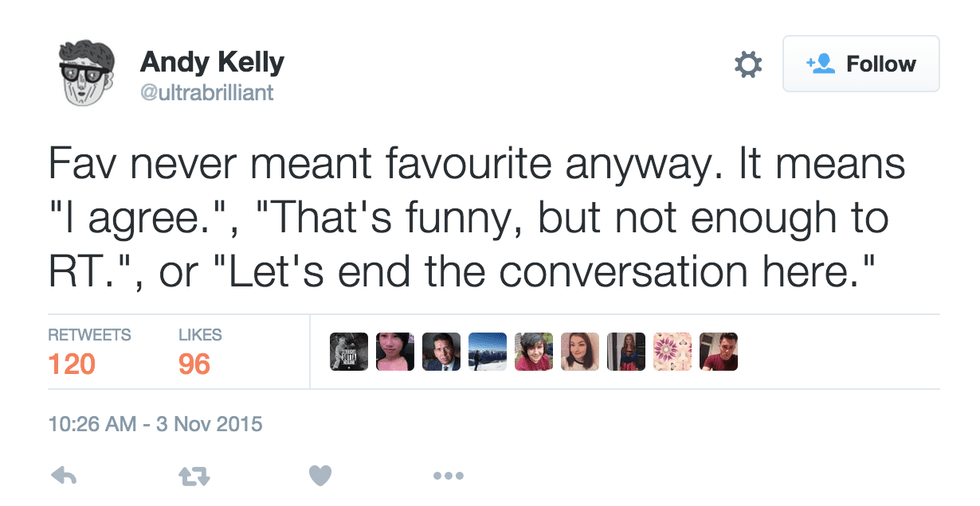This screenshot has width=980, height=506.
Task: Click the black-and-white liker avatar
Action: click(x=349, y=352)
